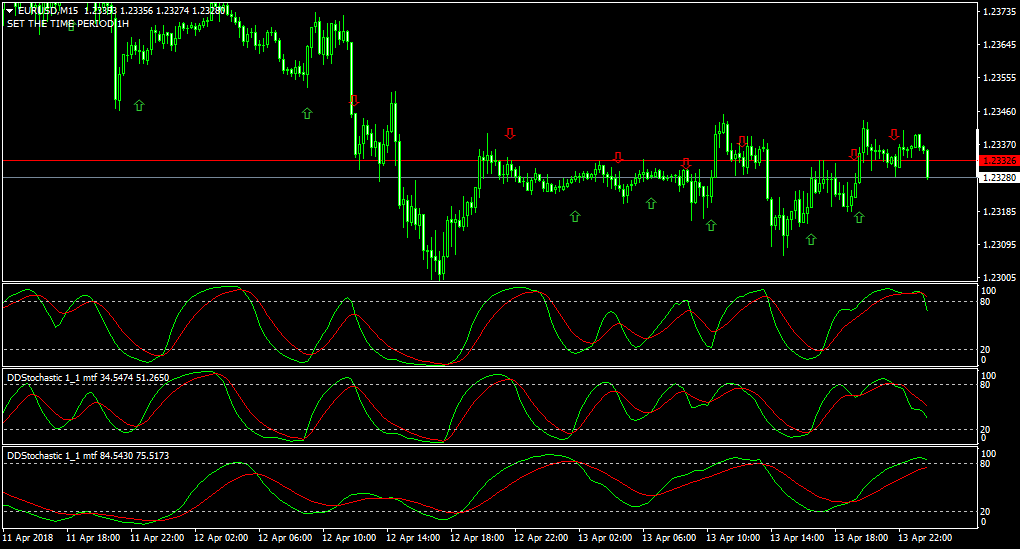Select the rightmost green up arrow signal

click(x=859, y=217)
